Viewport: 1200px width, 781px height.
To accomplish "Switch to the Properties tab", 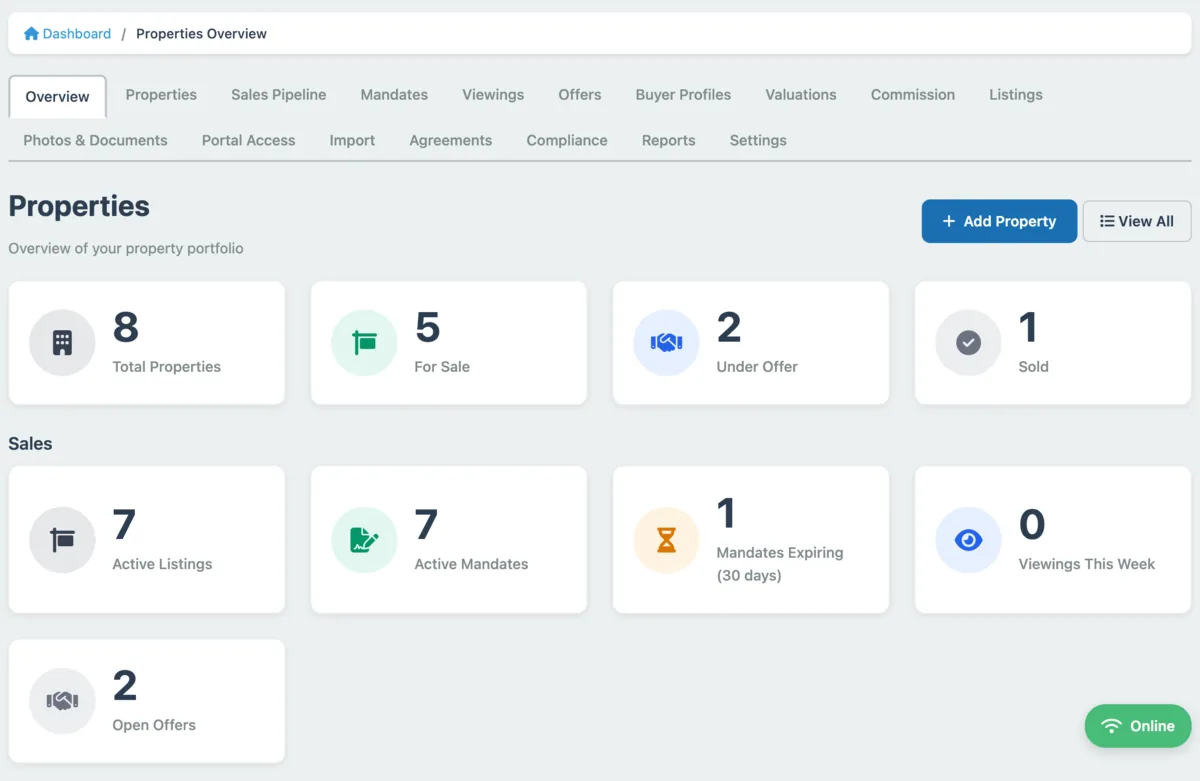I will pos(161,95).
